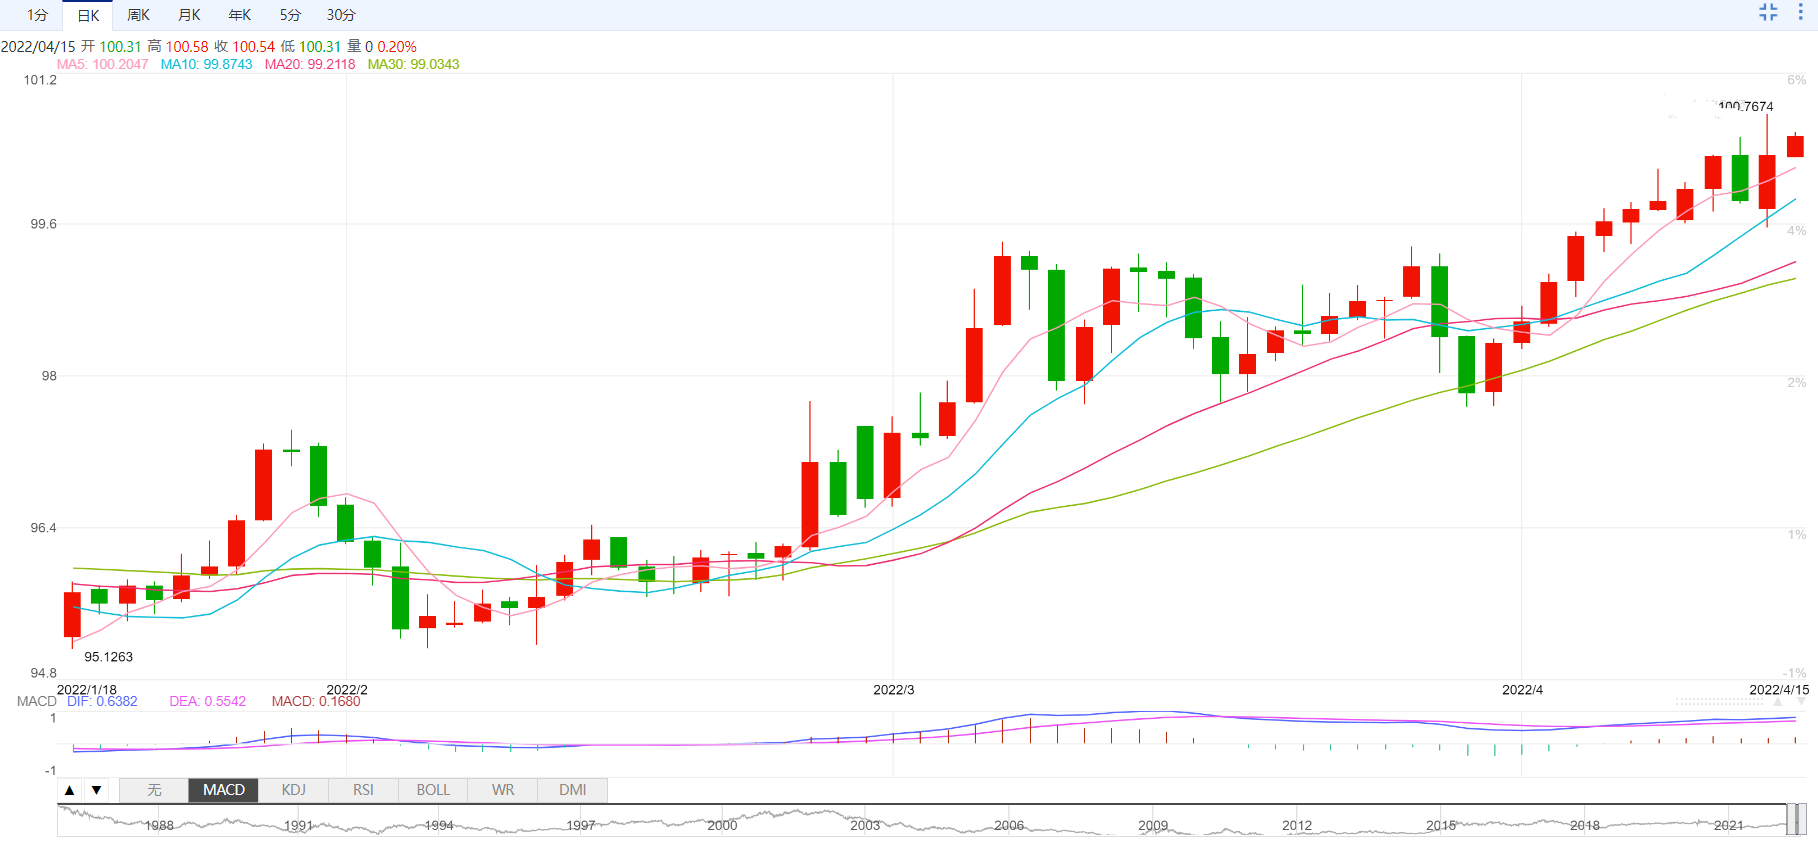
Task: Grab the right handle of the range slider
Action: coord(1802,819)
